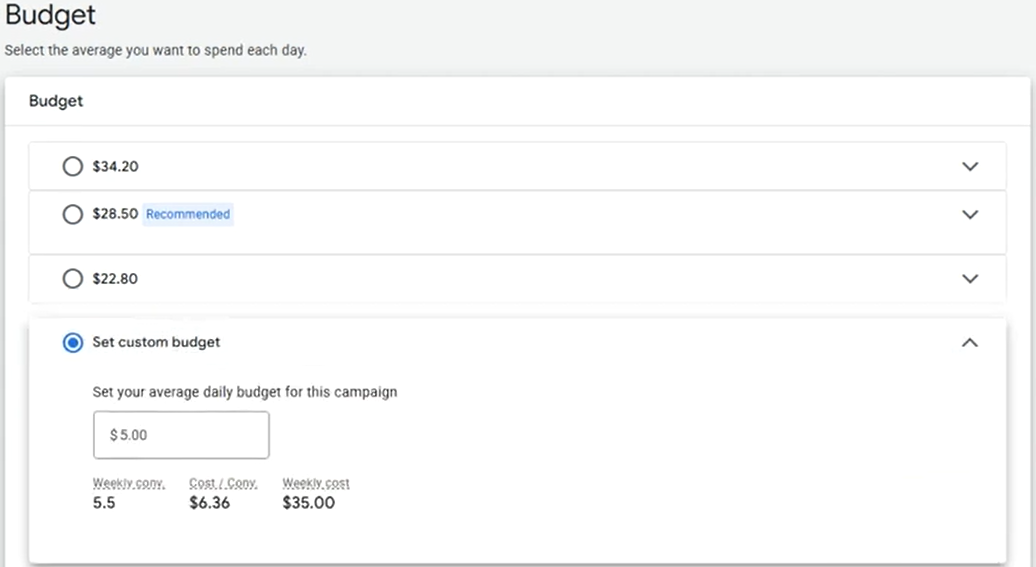Click the $35.00 weekly cost value
The width and height of the screenshot is (1036, 567).
[x=309, y=503]
